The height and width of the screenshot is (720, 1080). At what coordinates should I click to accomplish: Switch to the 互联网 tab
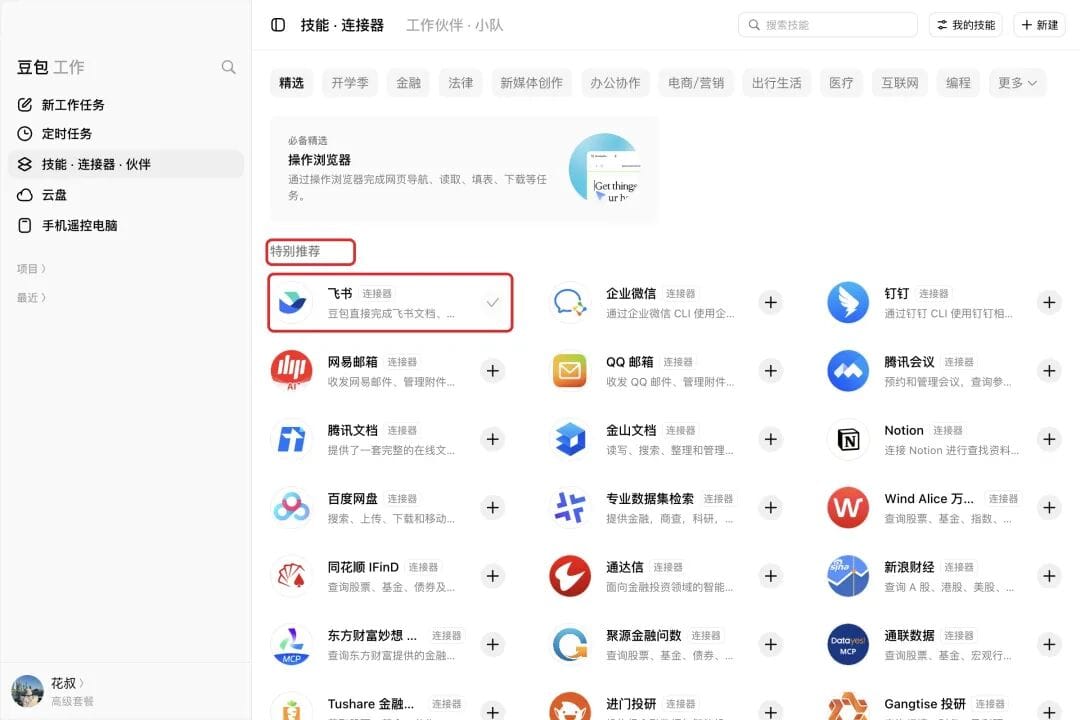click(900, 83)
